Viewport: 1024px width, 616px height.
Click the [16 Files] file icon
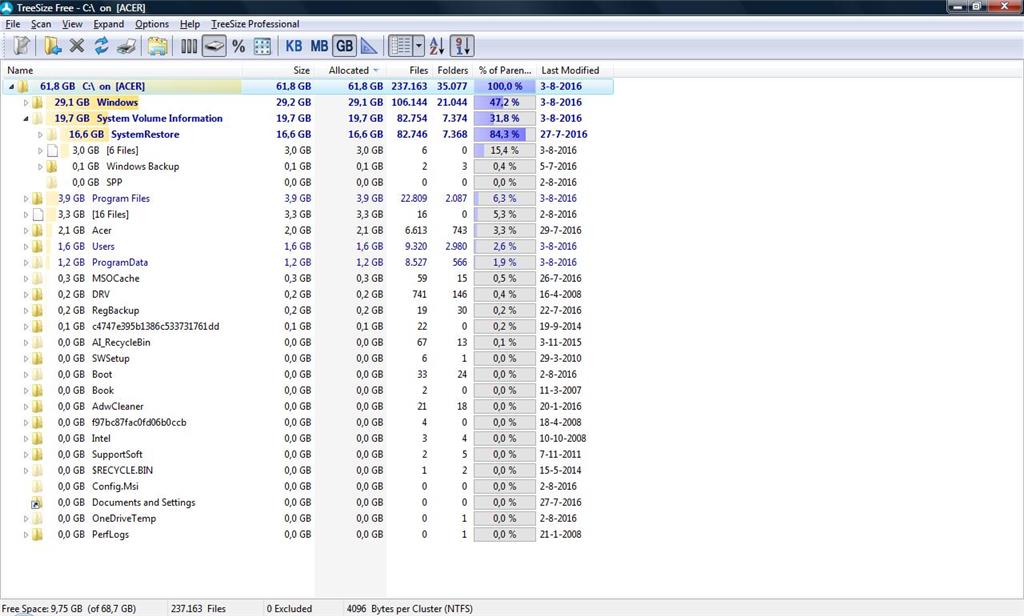38,214
